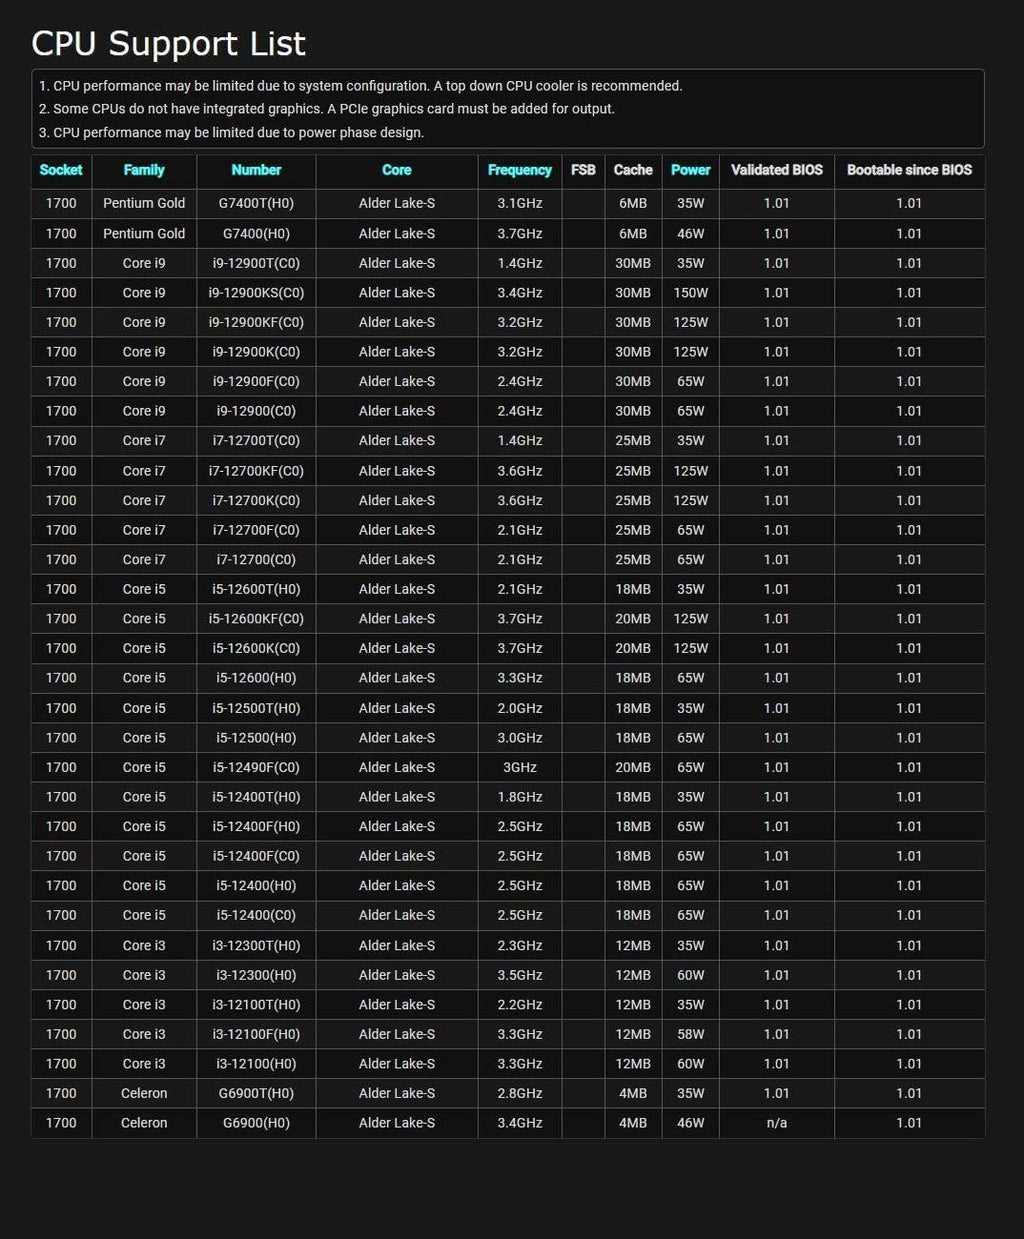This screenshot has width=1024, height=1239.
Task: Select the 150W power value cell
Action: (691, 293)
